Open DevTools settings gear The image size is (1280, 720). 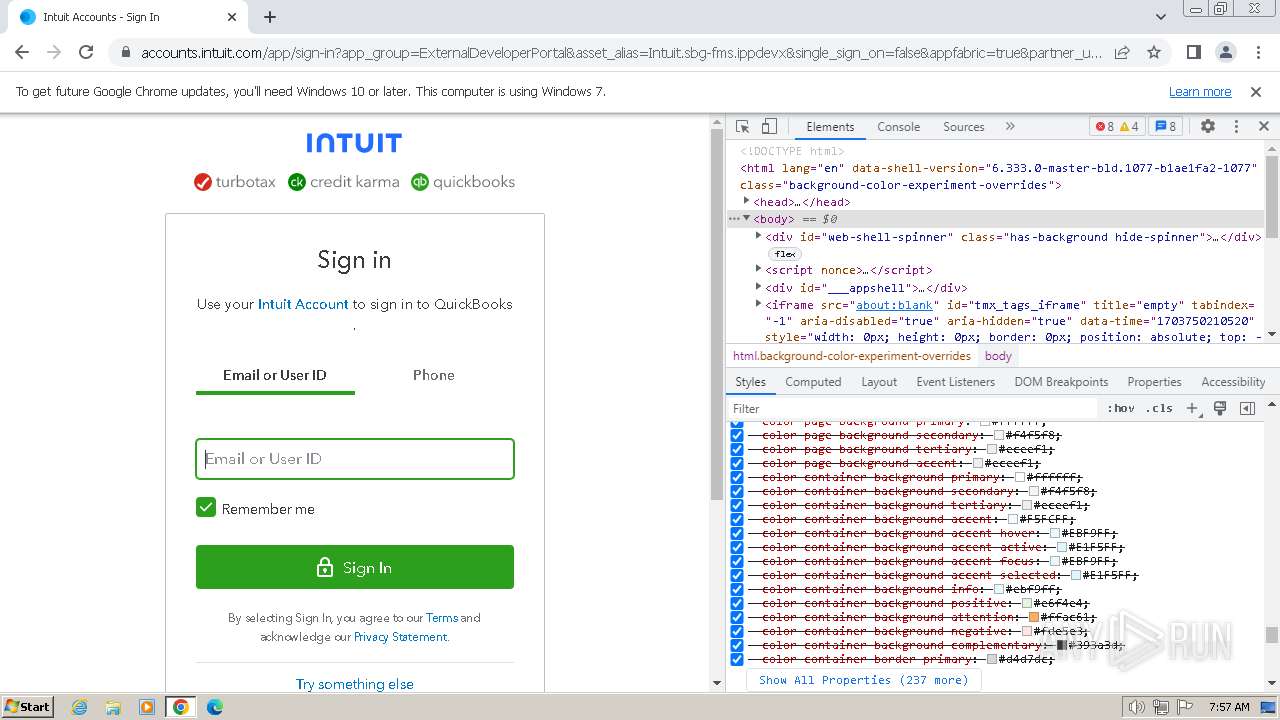pos(1208,127)
